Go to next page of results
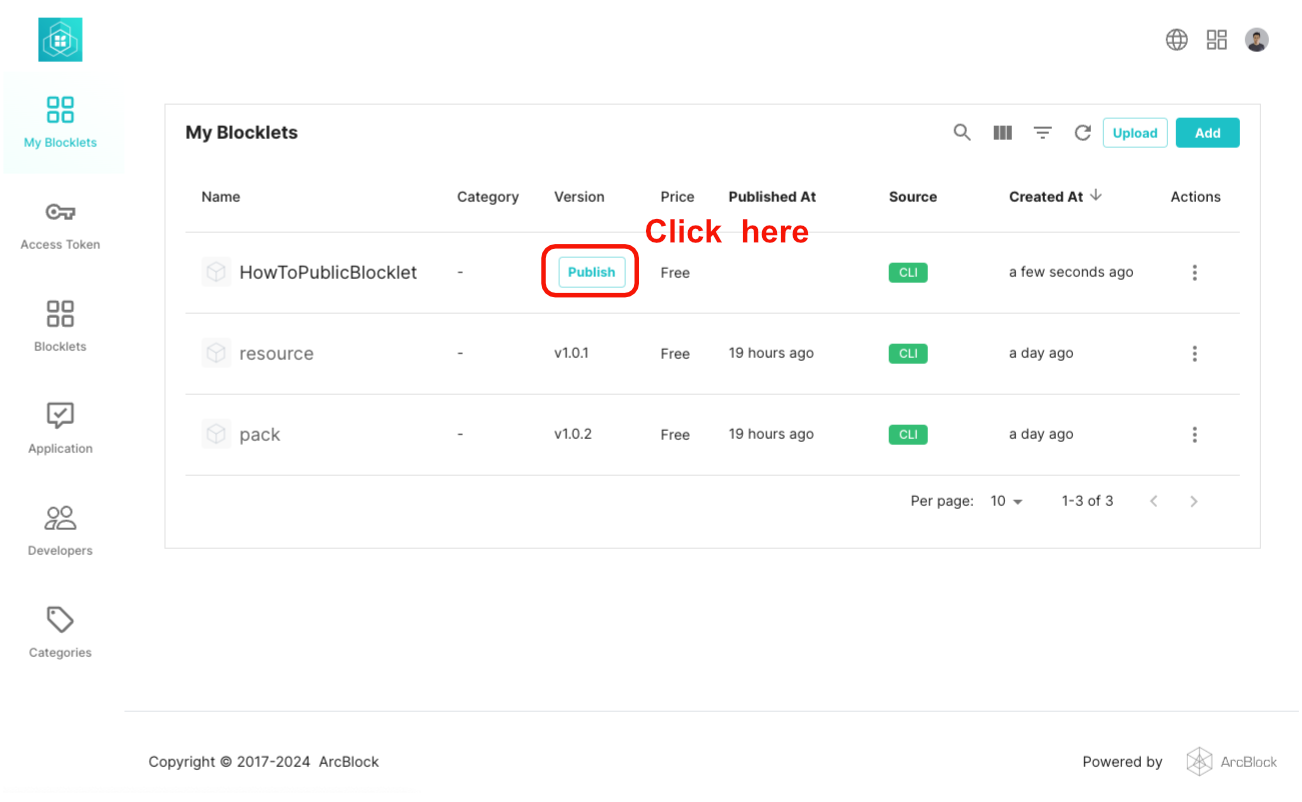1302x802 pixels. point(1193,501)
